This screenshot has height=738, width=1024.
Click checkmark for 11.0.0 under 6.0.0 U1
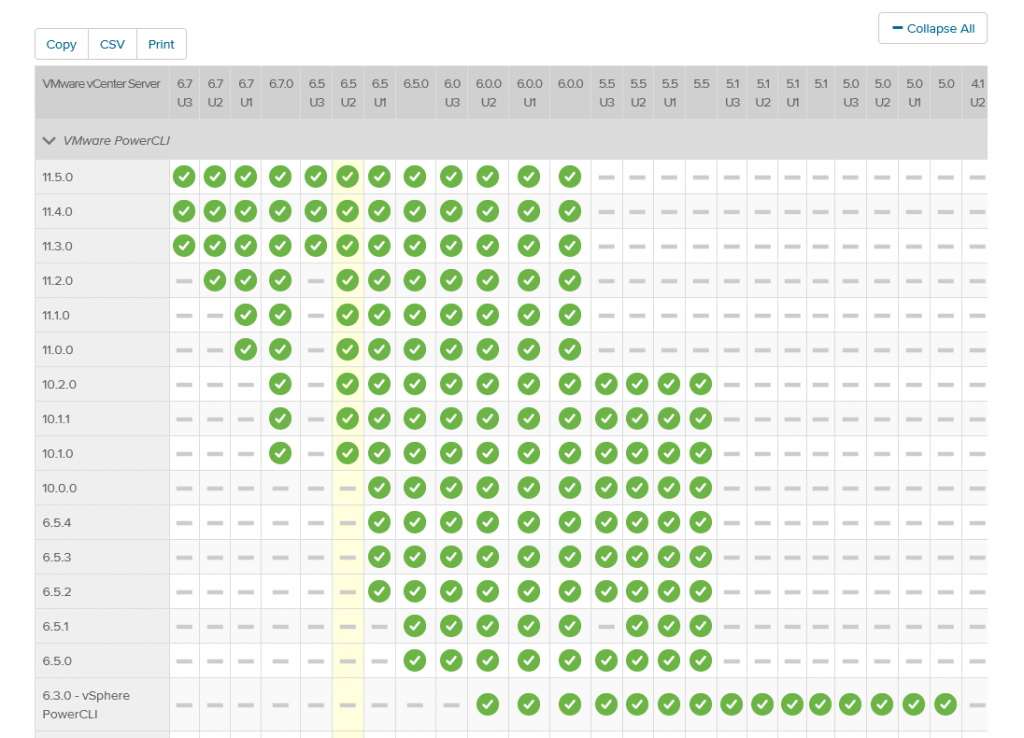(x=529, y=349)
